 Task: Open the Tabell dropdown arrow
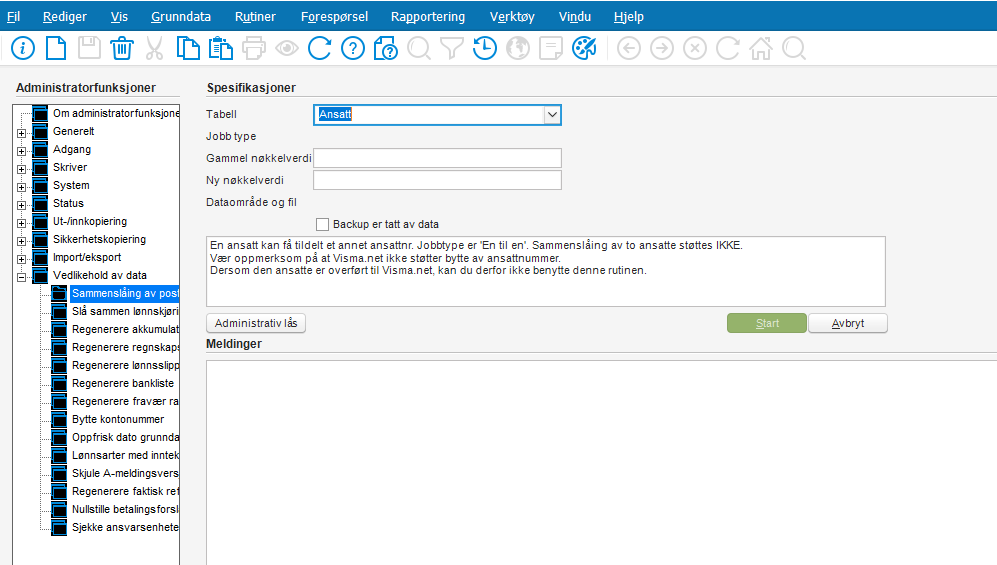tap(552, 115)
